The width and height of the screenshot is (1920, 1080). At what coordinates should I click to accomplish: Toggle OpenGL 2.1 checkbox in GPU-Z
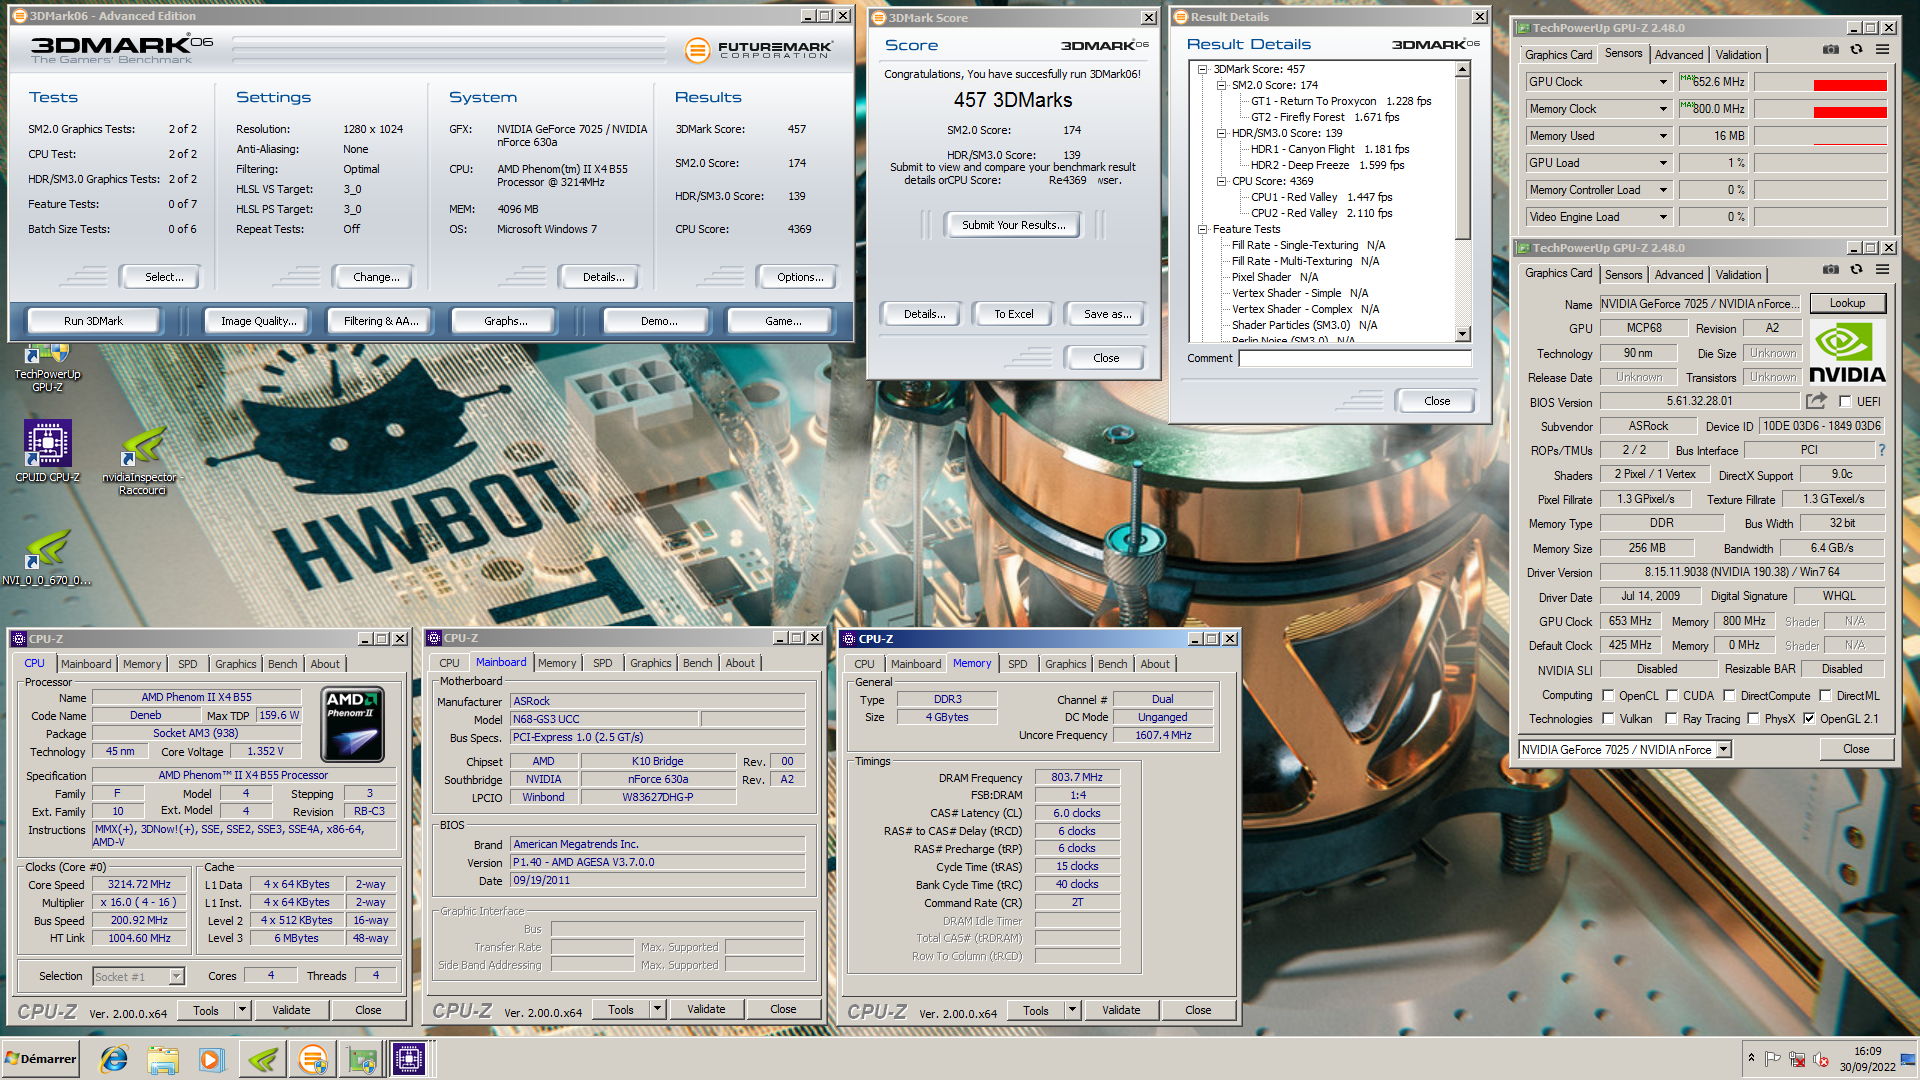[x=1809, y=719]
